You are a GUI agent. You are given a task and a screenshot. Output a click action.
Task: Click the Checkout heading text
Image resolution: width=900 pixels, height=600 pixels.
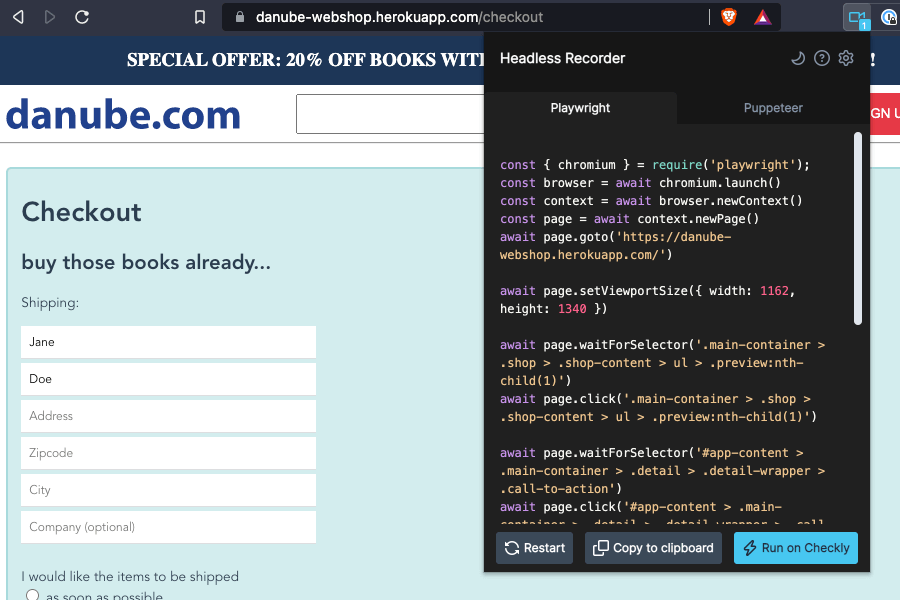point(82,212)
